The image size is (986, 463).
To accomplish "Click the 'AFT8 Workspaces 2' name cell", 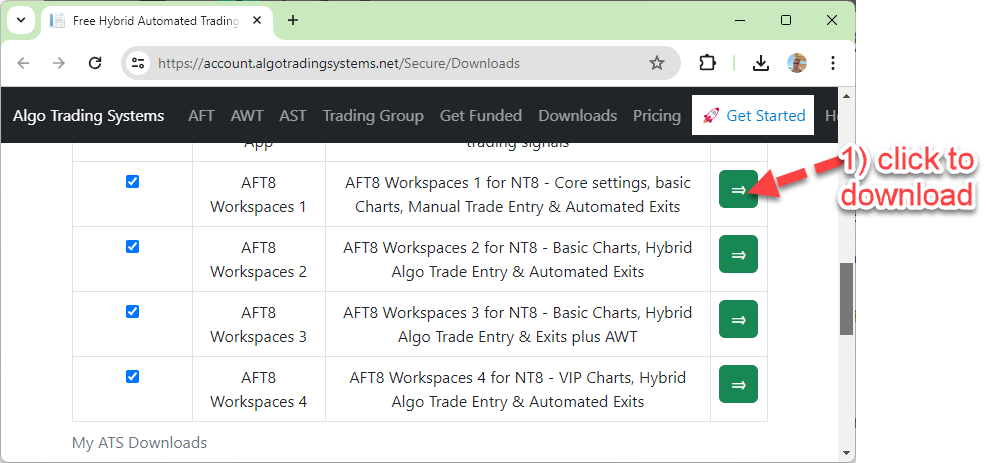I will pyautogui.click(x=258, y=259).
